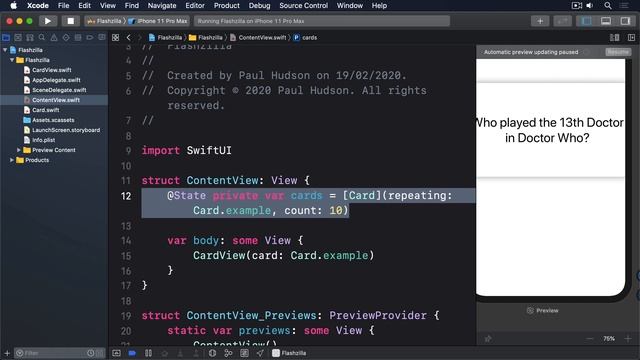640x360 pixels.
Task: Choose iPhone 11 Pro Max destination
Action: pos(158,21)
